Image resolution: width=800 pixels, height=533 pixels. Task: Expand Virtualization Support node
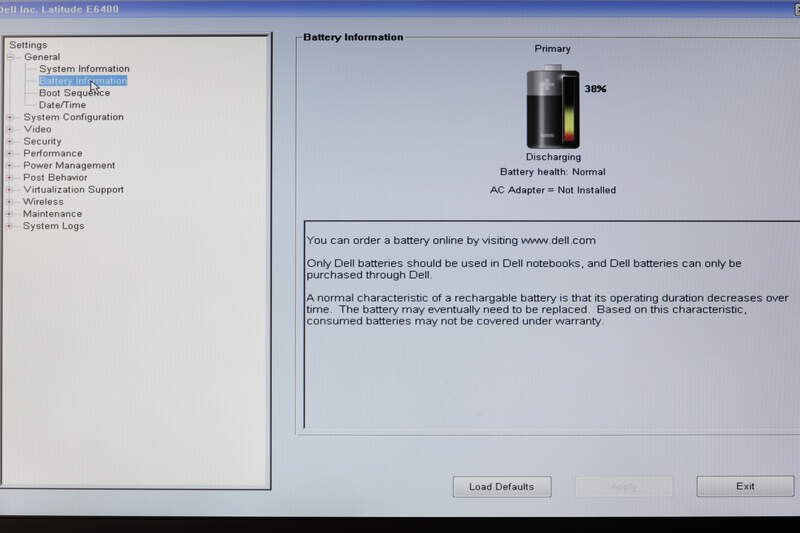coord(10,190)
